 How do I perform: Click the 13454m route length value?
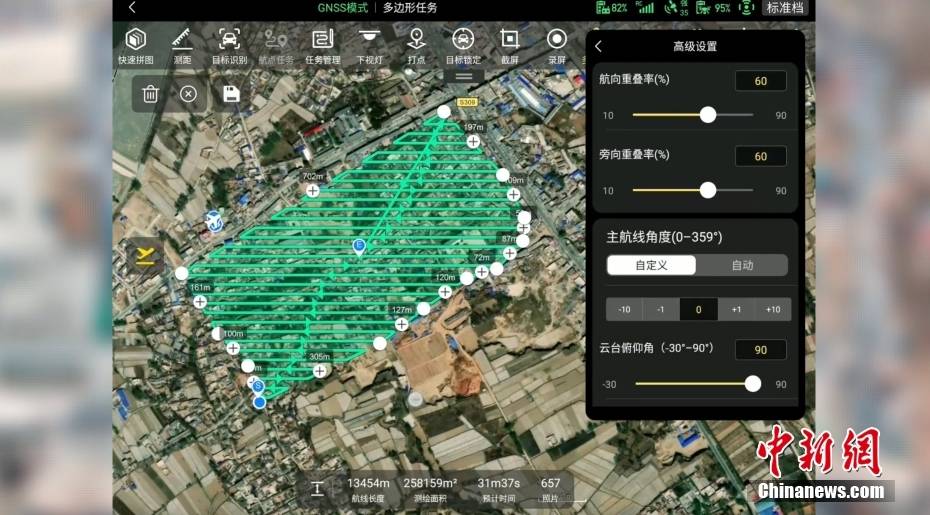(368, 483)
